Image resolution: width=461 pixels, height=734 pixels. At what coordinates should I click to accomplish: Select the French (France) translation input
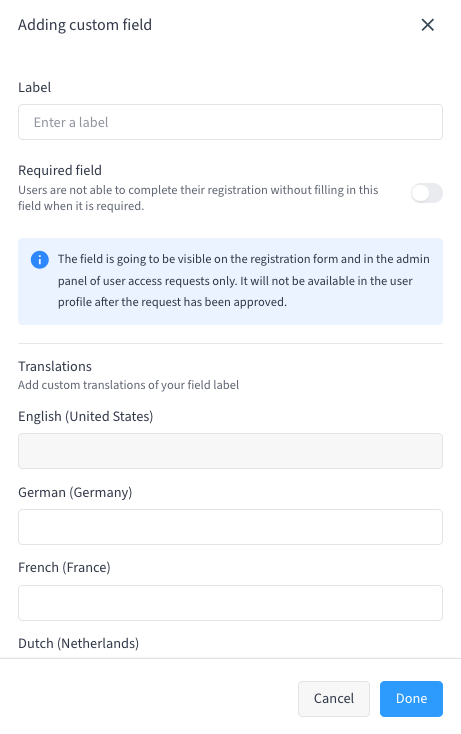tap(230, 603)
